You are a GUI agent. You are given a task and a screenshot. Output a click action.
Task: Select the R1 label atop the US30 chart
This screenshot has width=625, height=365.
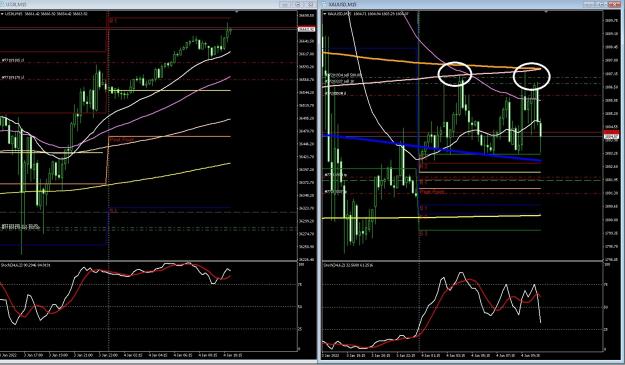pos(113,20)
